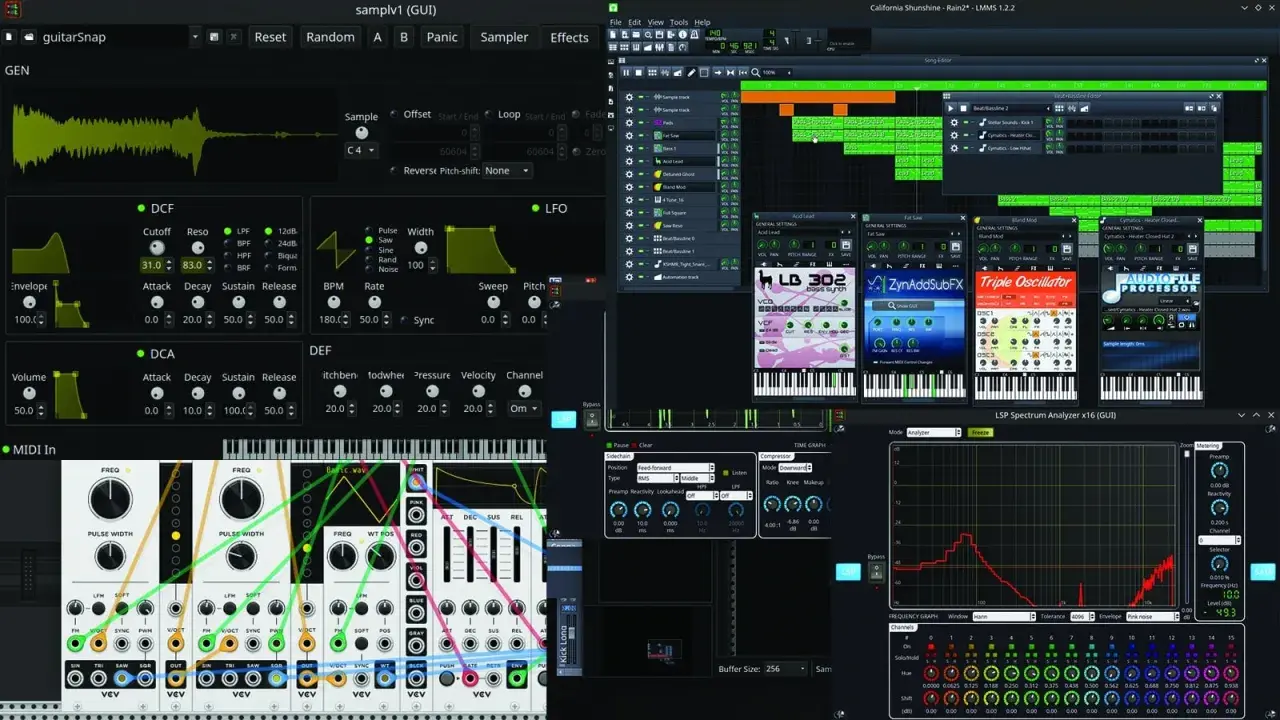Open LMMS File menu
Viewport: 1280px width, 720px height.
pos(615,22)
